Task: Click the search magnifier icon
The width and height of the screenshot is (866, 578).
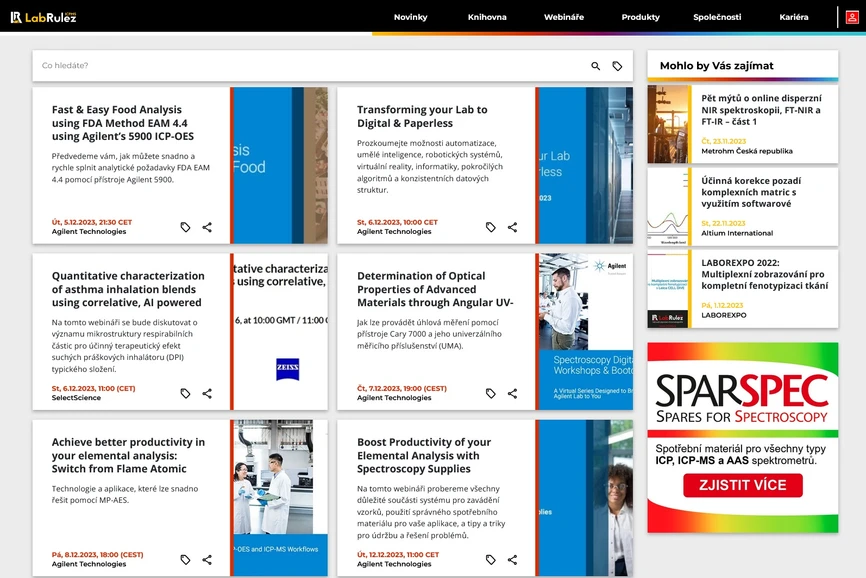Action: coord(595,66)
